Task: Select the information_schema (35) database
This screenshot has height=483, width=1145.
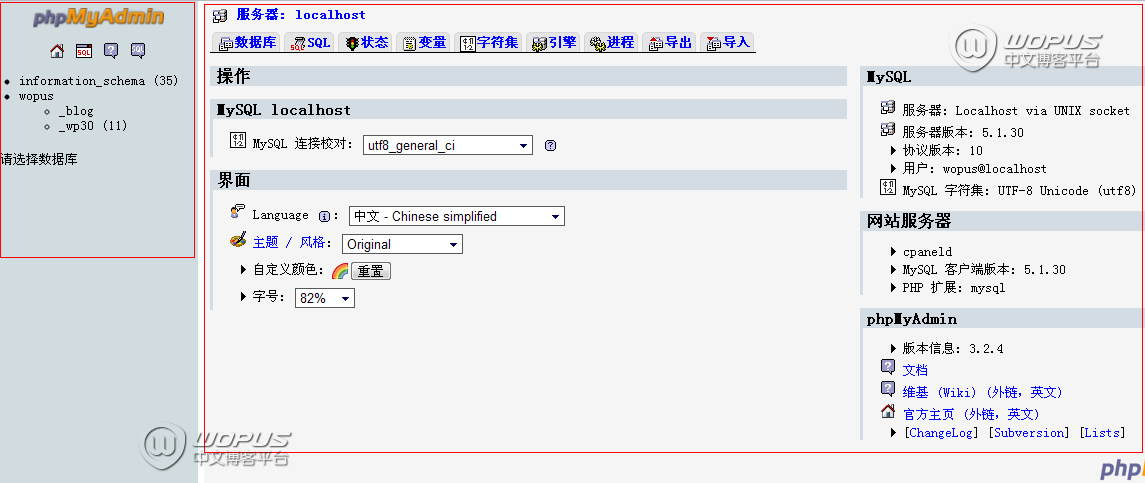Action: pyautogui.click(x=99, y=81)
